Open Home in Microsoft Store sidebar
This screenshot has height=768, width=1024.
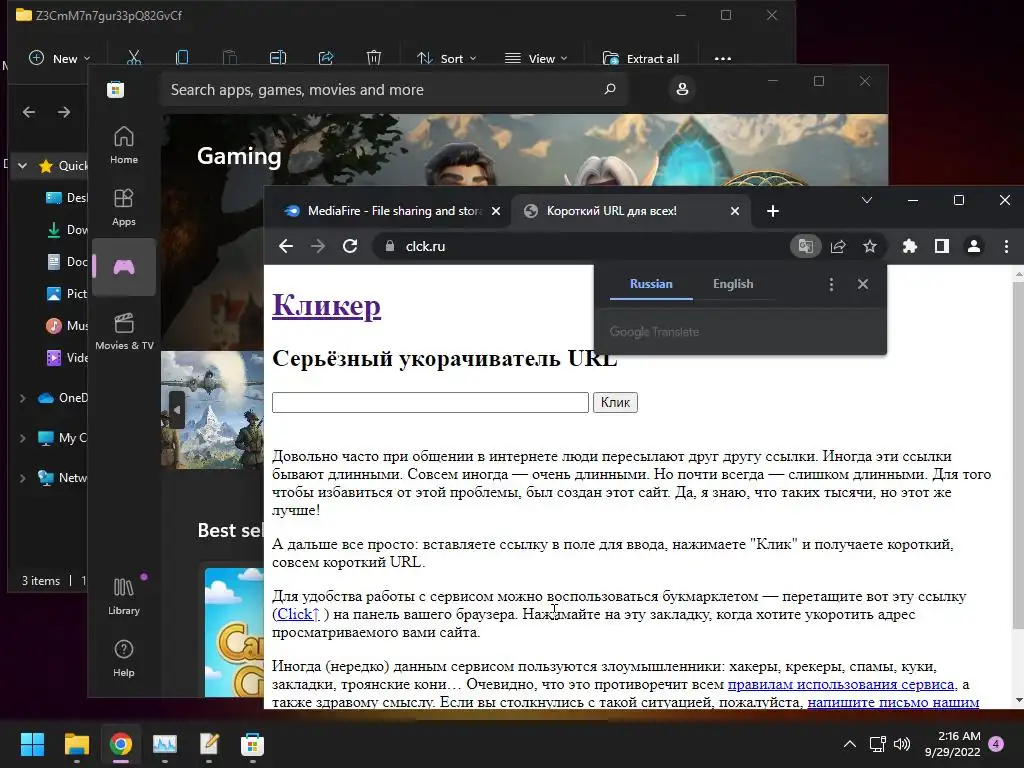point(123,145)
